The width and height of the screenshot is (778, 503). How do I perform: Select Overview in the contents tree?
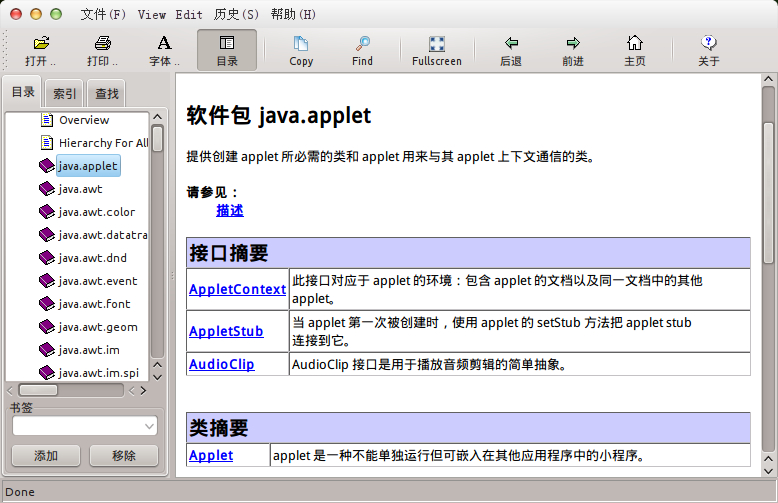click(x=84, y=120)
